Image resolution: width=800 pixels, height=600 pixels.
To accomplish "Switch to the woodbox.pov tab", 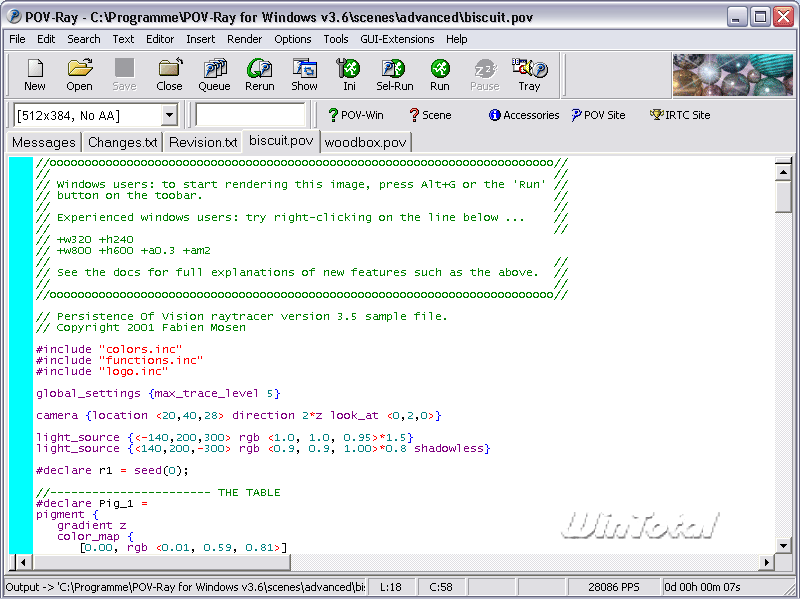I will tap(365, 142).
